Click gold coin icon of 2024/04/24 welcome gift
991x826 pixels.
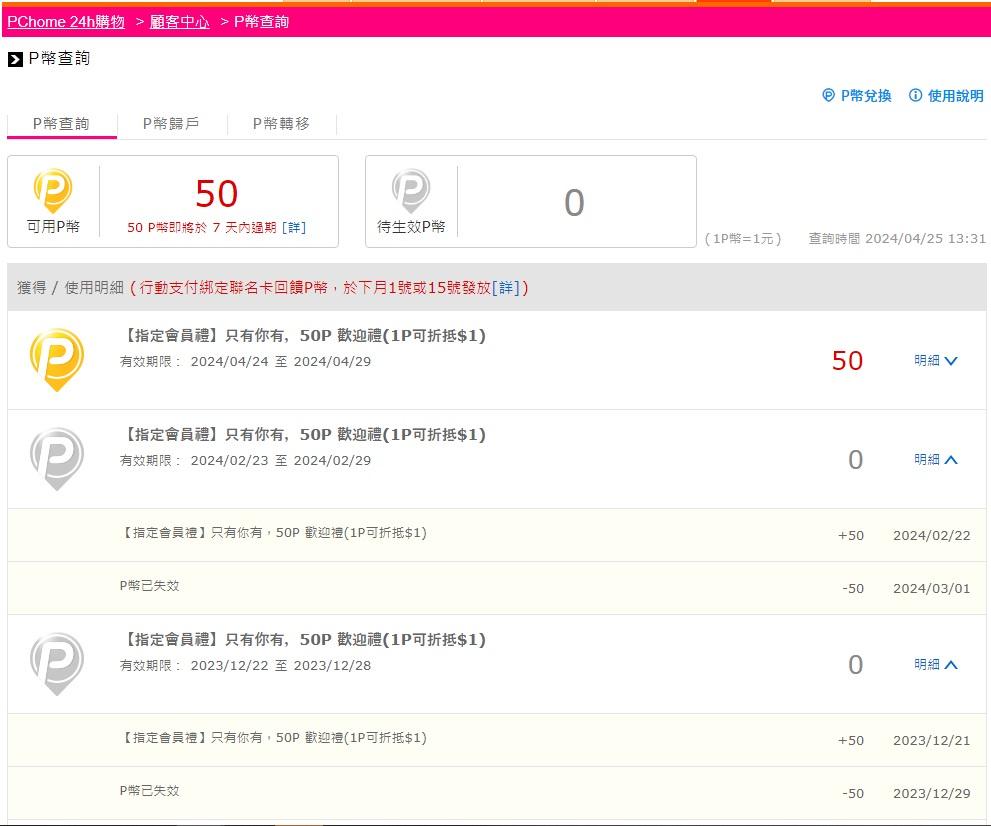(x=57, y=359)
